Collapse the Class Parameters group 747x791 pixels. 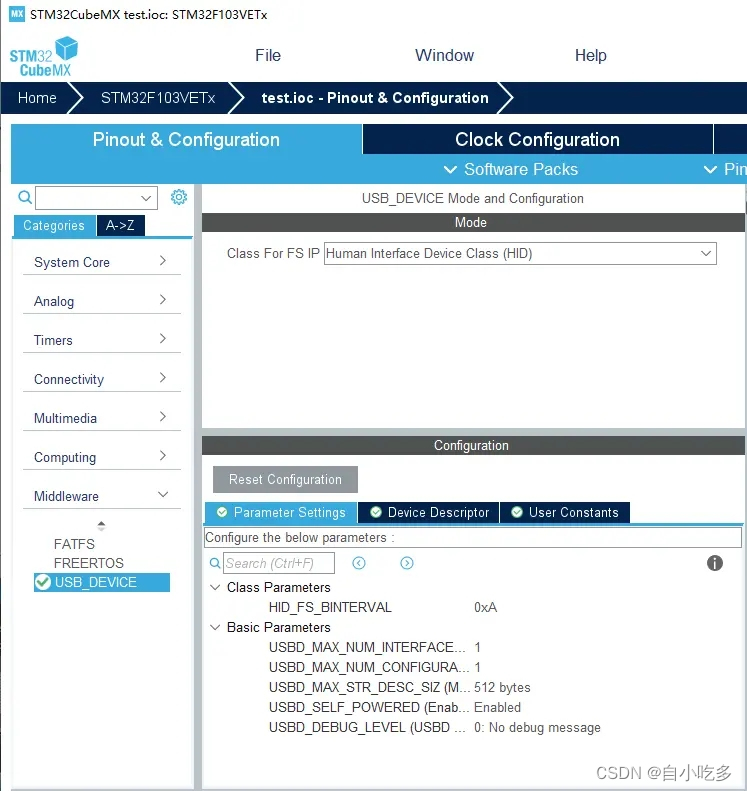[215, 587]
